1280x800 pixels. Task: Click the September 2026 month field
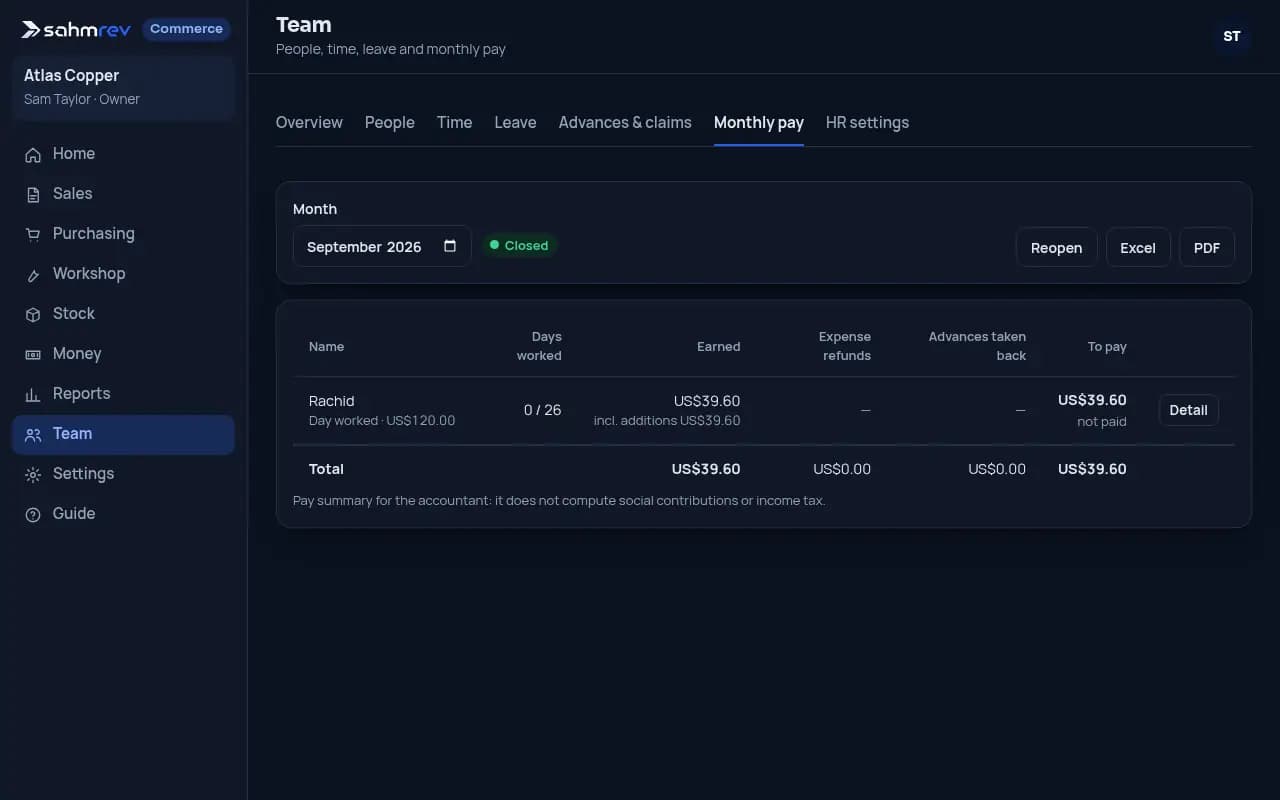pyautogui.click(x=382, y=246)
